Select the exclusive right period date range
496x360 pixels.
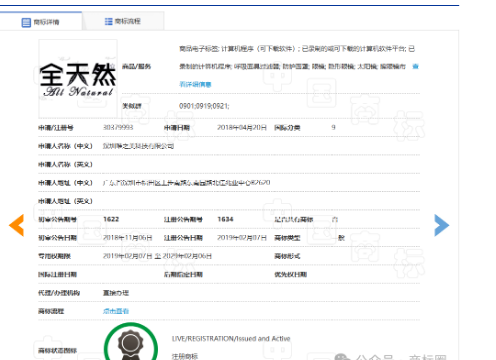[x=157, y=256]
